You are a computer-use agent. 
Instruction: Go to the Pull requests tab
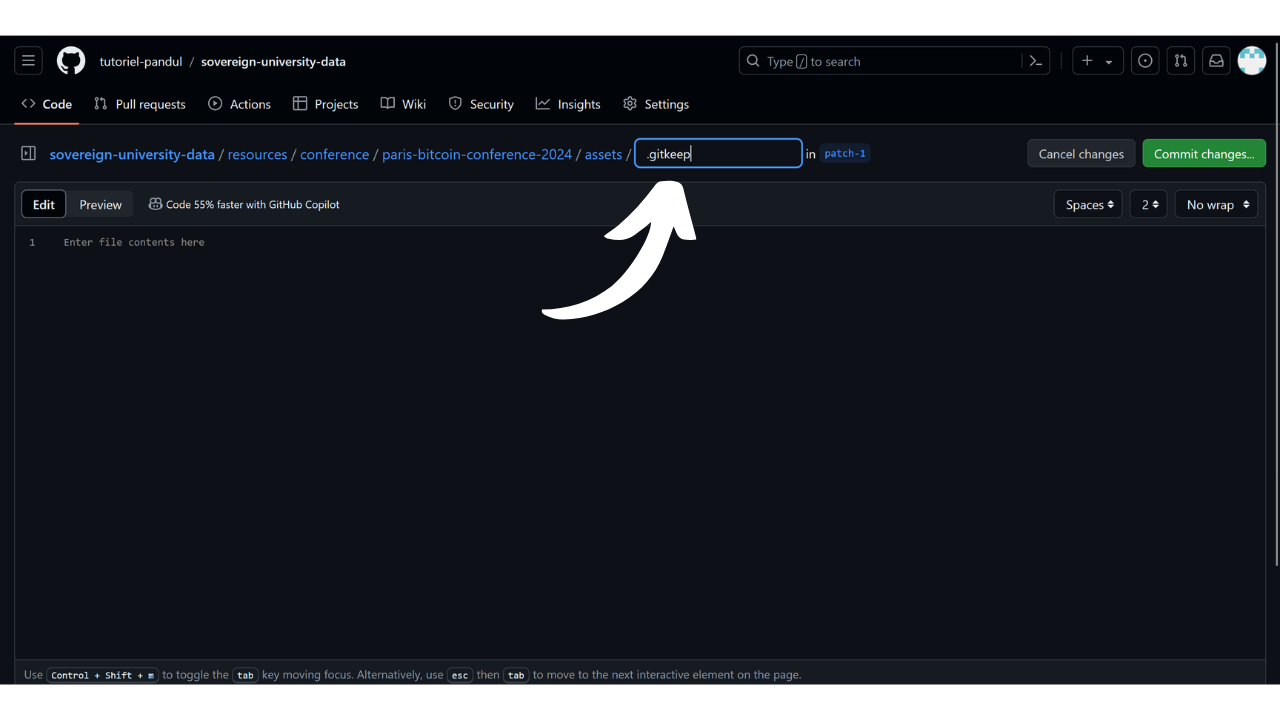pyautogui.click(x=140, y=104)
